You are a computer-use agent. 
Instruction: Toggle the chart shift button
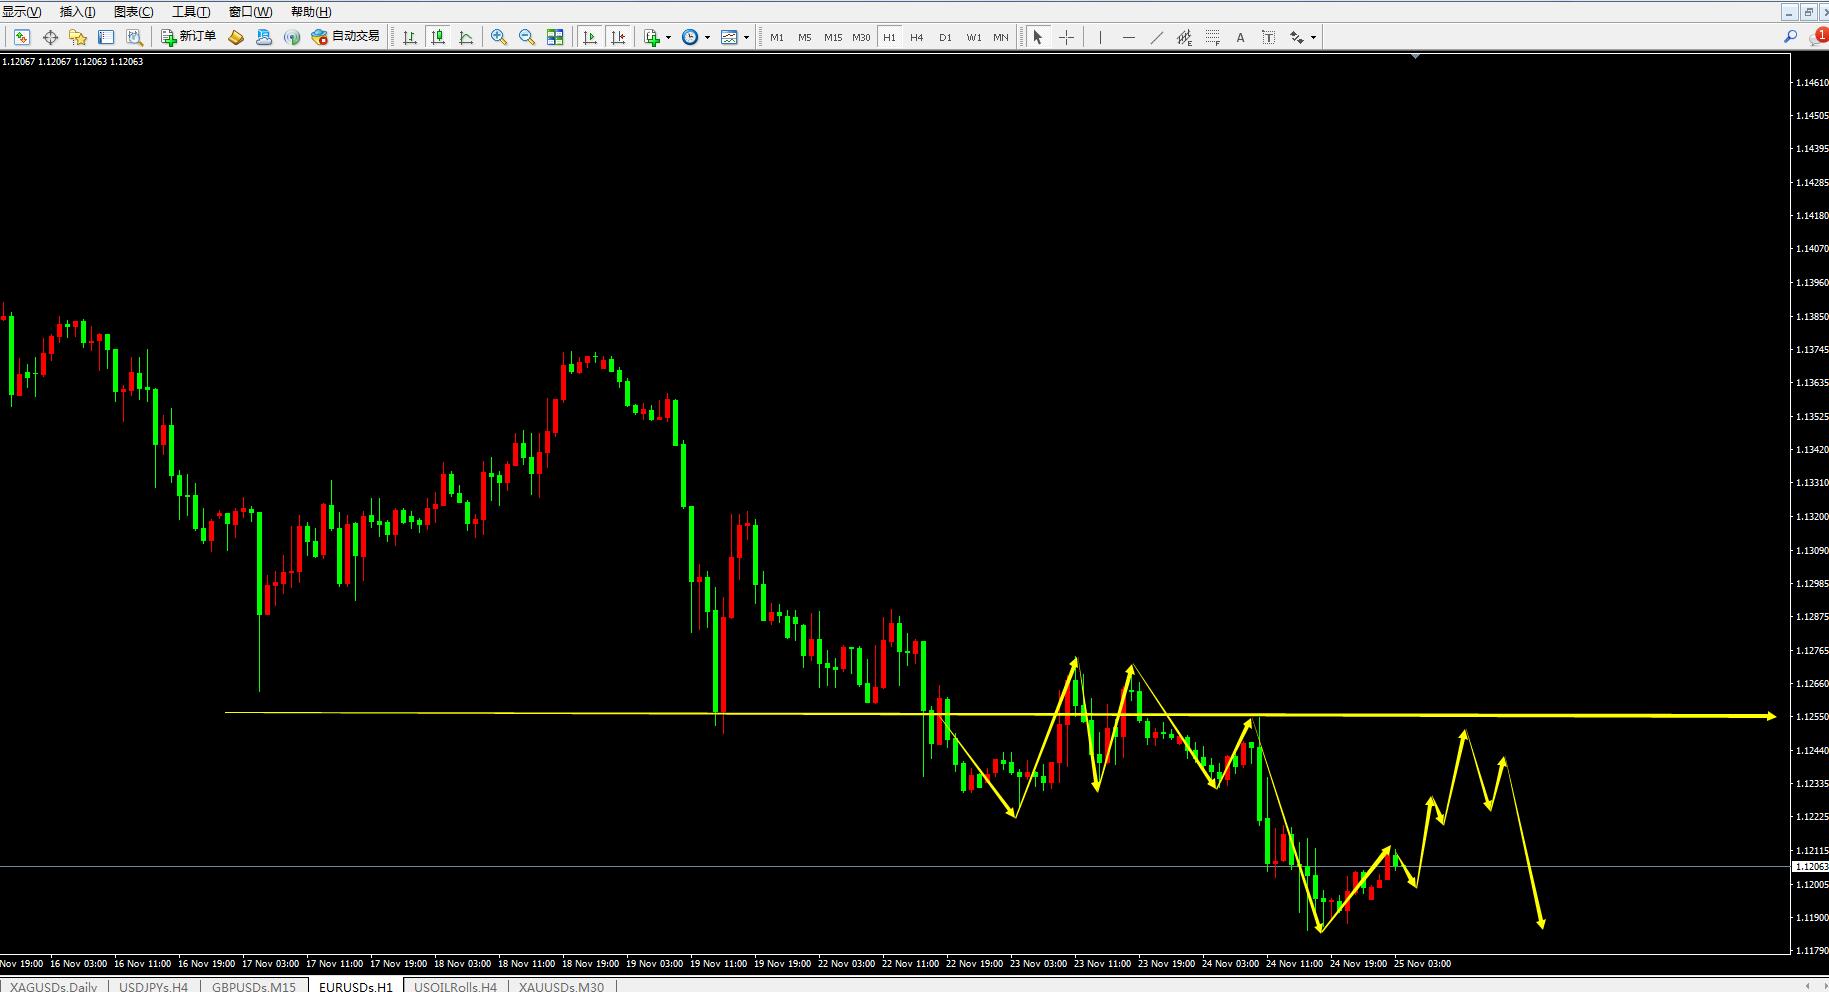pos(618,37)
